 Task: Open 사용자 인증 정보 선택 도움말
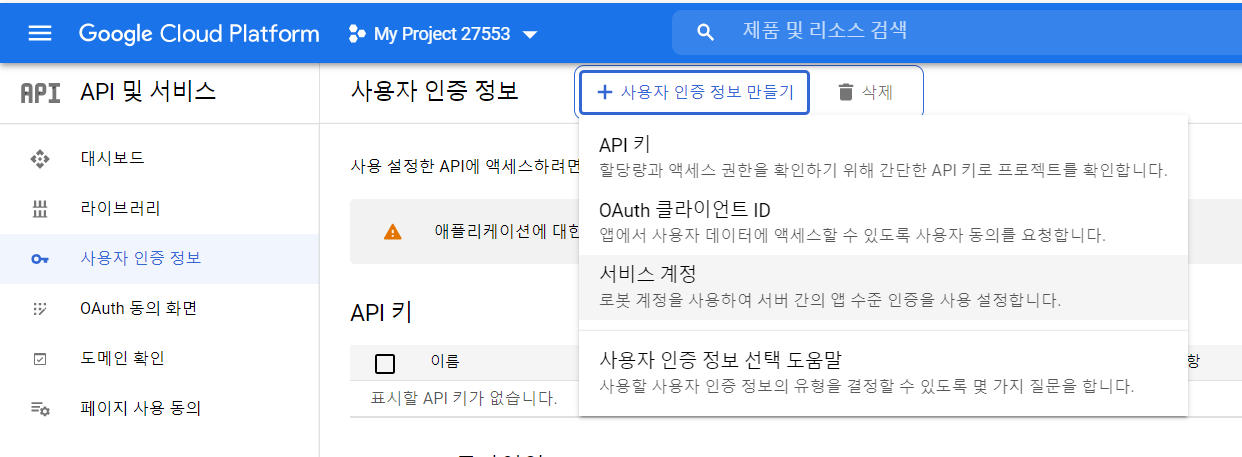(x=883, y=372)
